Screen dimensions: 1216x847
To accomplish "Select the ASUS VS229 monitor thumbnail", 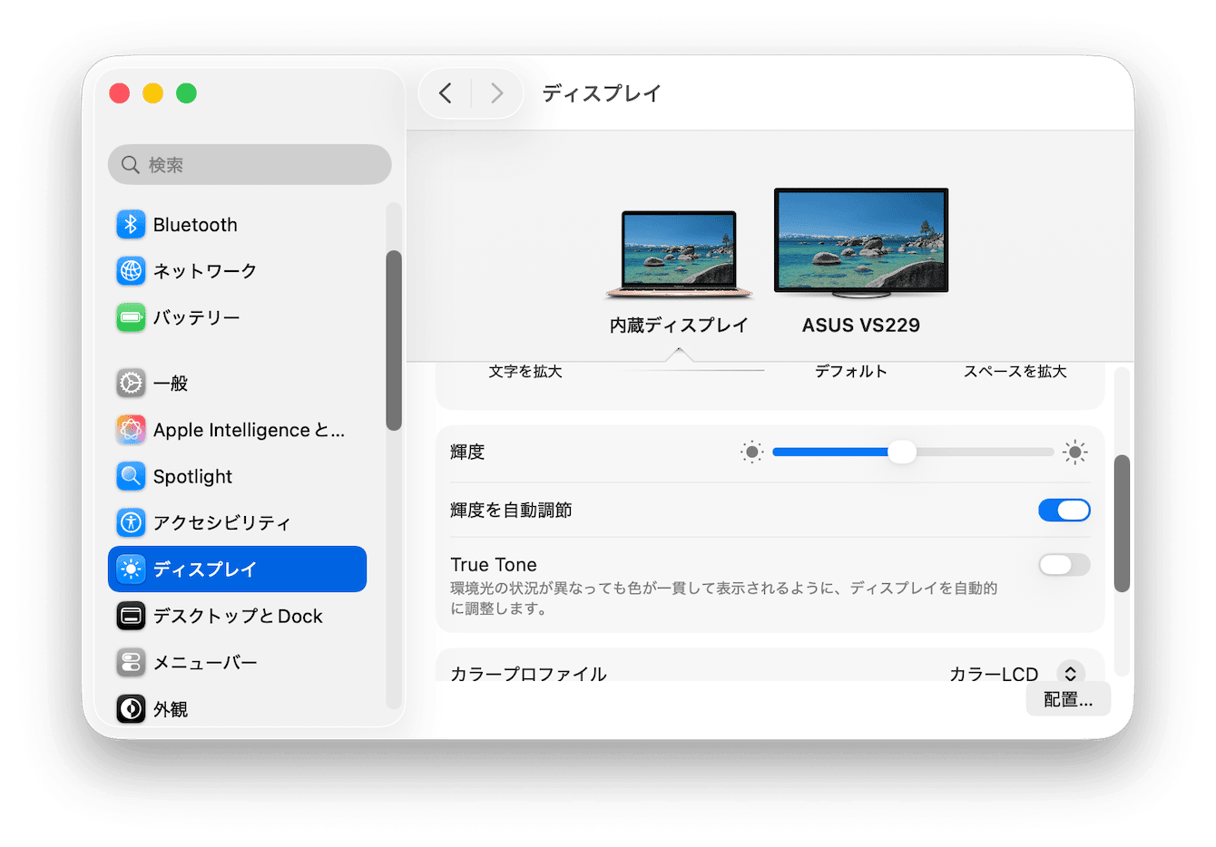I will point(861,244).
